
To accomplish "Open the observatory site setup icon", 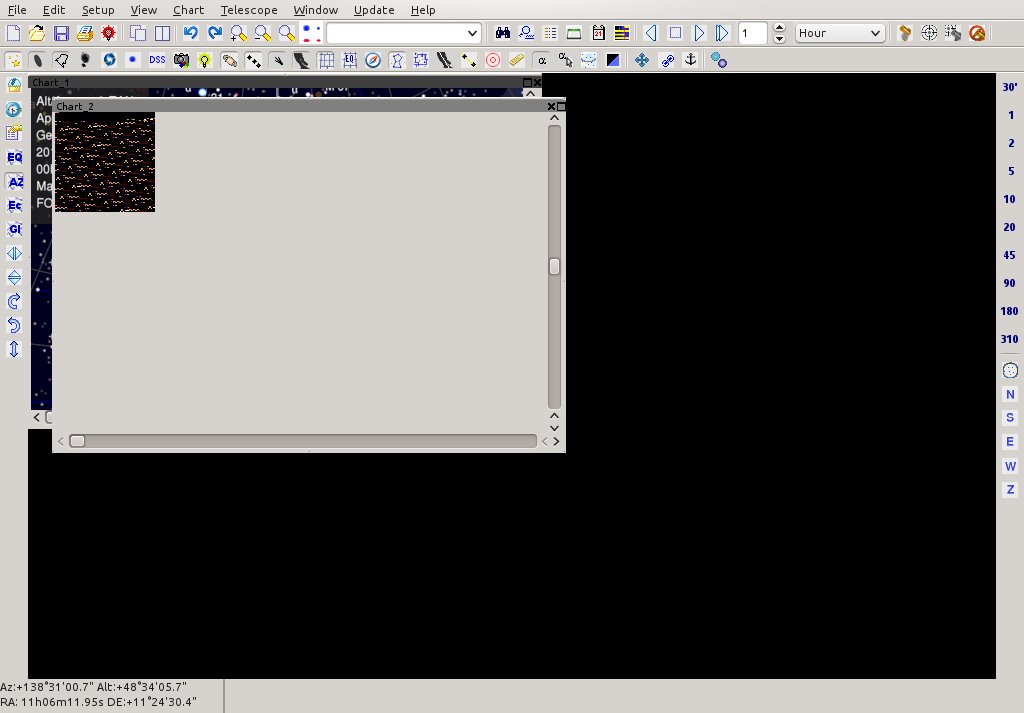I will [14, 86].
